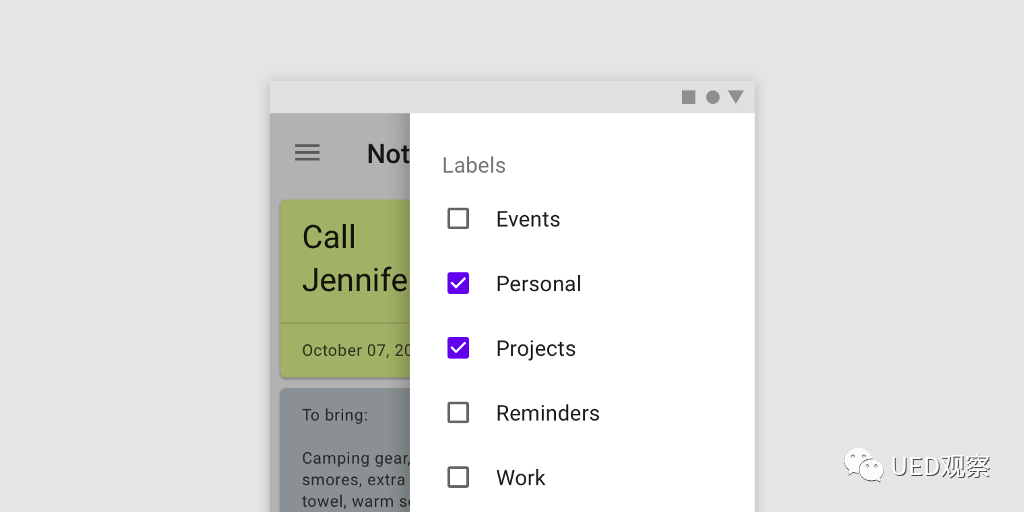
Task: Enable the Events label checkbox
Action: click(x=458, y=218)
